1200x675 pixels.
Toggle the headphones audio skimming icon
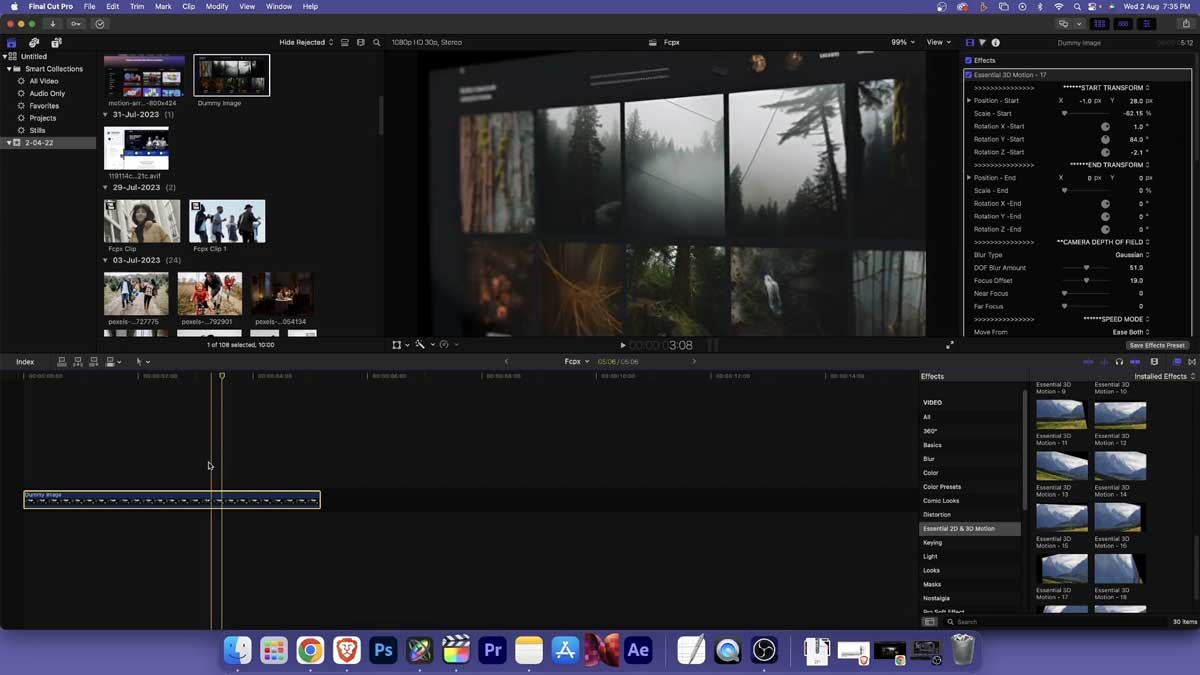click(x=1119, y=362)
